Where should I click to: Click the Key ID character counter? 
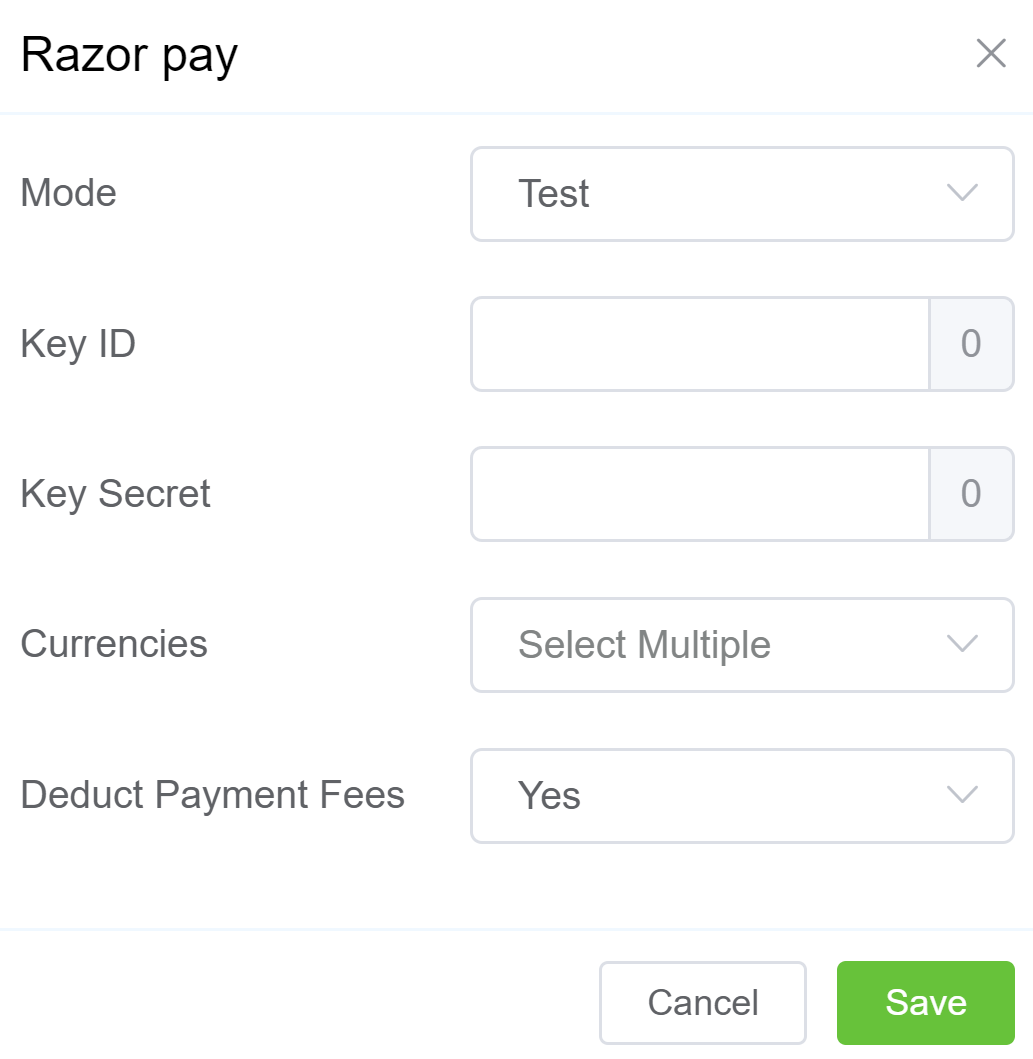tap(971, 344)
